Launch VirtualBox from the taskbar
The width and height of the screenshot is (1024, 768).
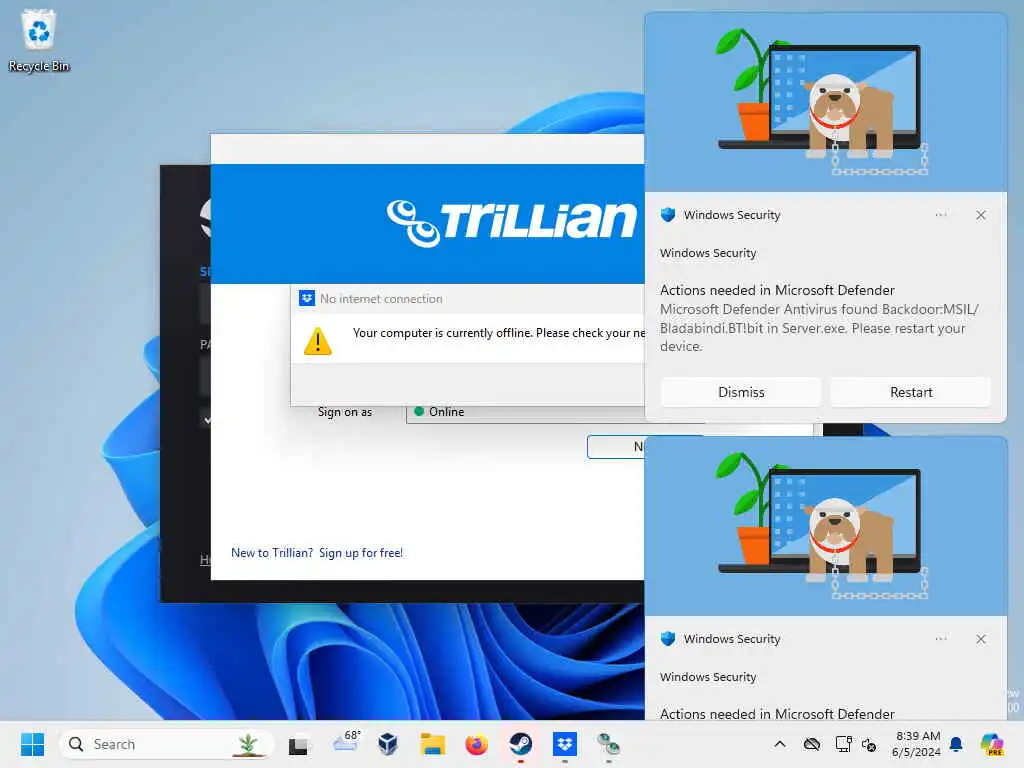click(x=388, y=744)
